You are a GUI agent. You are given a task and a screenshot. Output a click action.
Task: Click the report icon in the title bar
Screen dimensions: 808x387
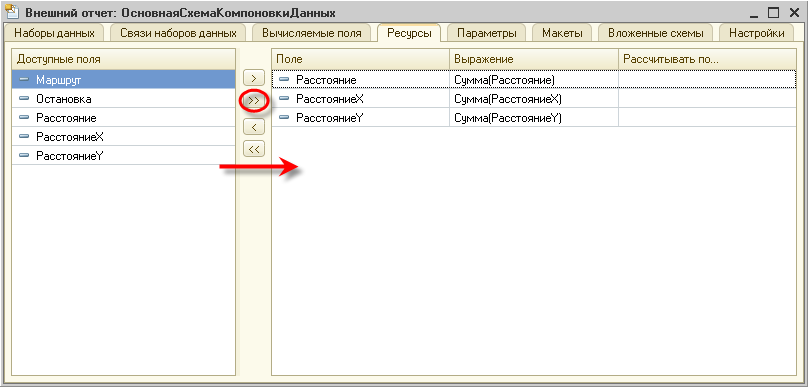point(13,11)
